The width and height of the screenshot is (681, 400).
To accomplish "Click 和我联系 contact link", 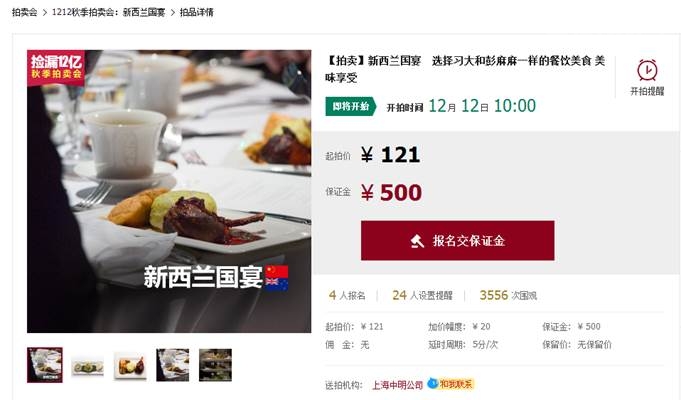I will click(x=456, y=384).
